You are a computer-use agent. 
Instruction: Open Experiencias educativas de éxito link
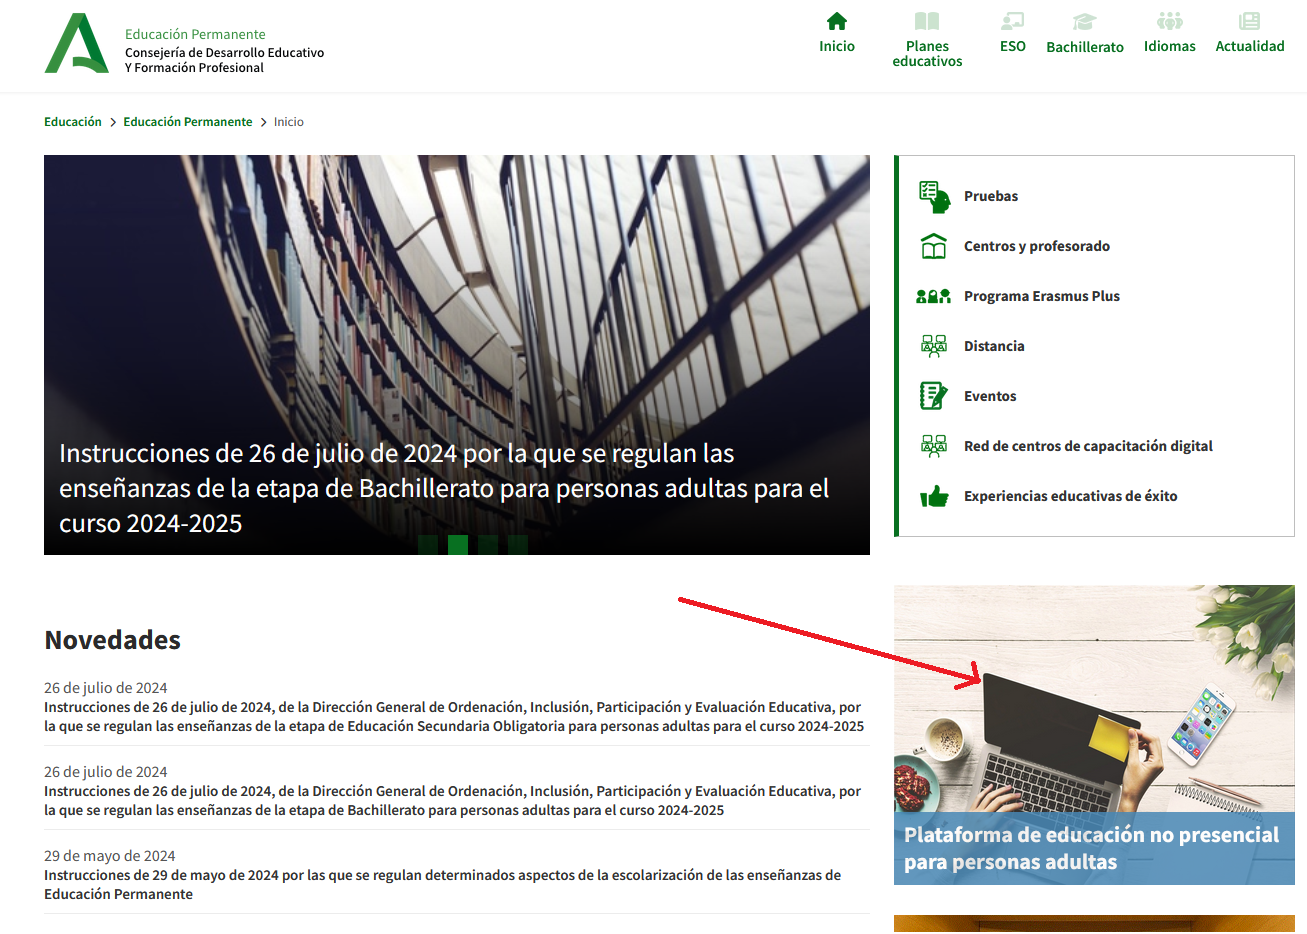tap(1071, 496)
